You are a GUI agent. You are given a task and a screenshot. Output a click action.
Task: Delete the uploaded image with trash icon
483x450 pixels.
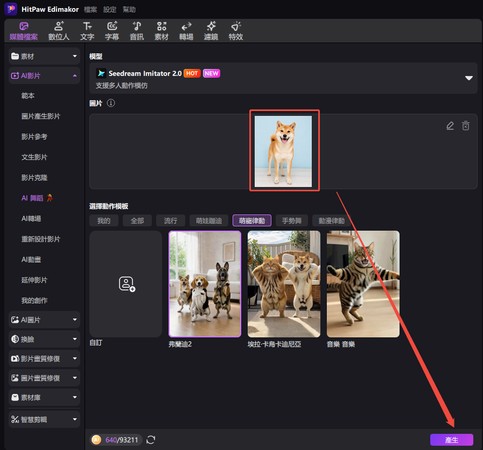[x=466, y=126]
